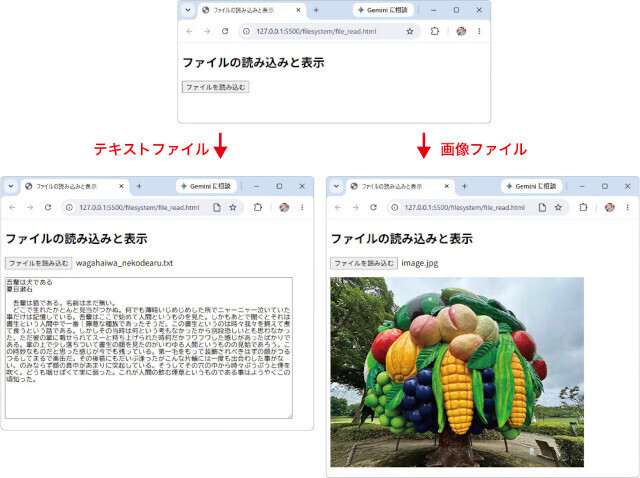Expand tab search chevron in text file window
This screenshot has height=478, width=640.
coord(11,187)
